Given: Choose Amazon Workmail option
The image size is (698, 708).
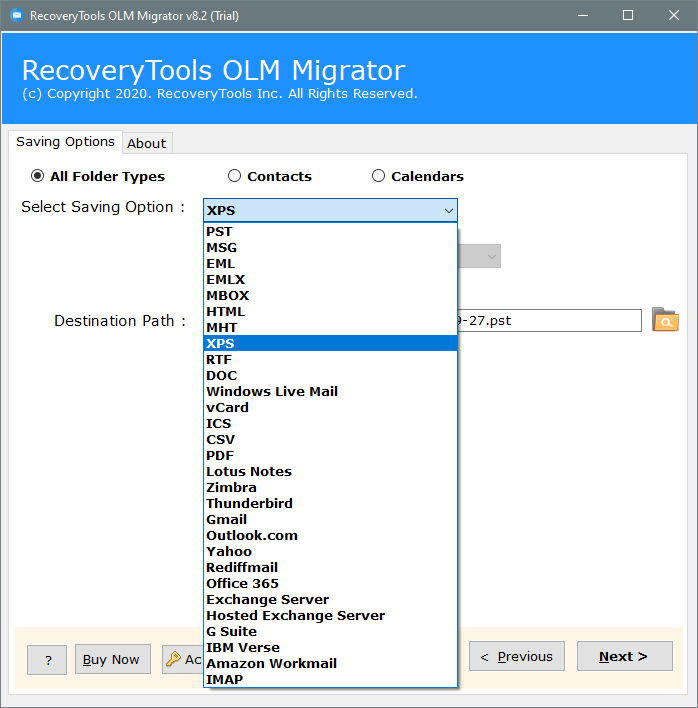Looking at the screenshot, I should pos(330,664).
